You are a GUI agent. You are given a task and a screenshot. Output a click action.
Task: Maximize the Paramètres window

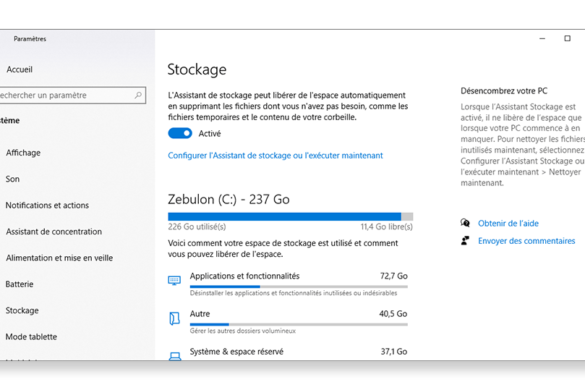(x=567, y=38)
